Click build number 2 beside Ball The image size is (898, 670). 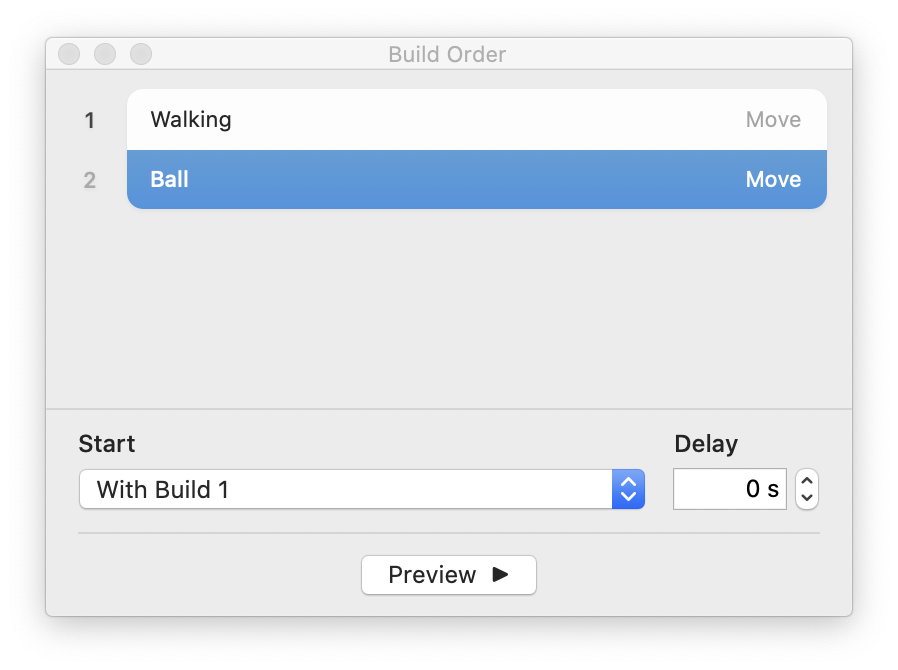pos(90,181)
